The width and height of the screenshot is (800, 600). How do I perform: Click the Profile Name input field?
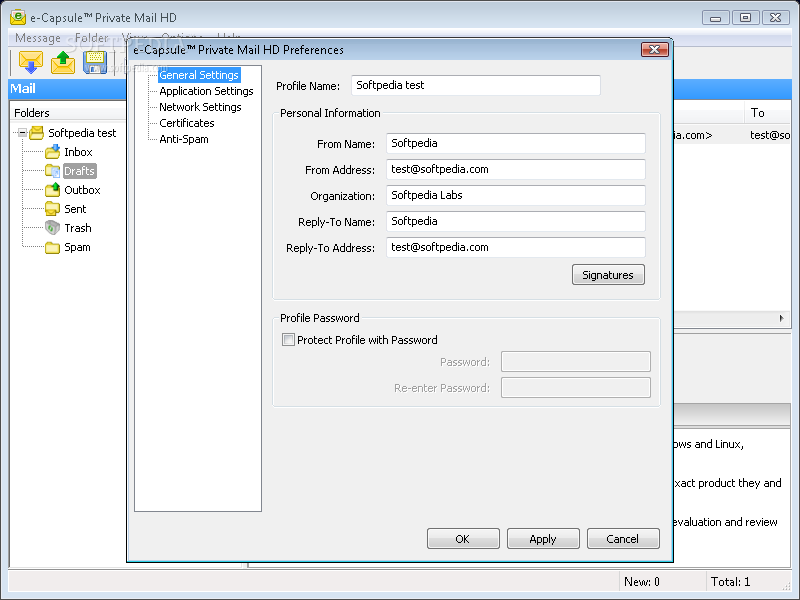476,85
